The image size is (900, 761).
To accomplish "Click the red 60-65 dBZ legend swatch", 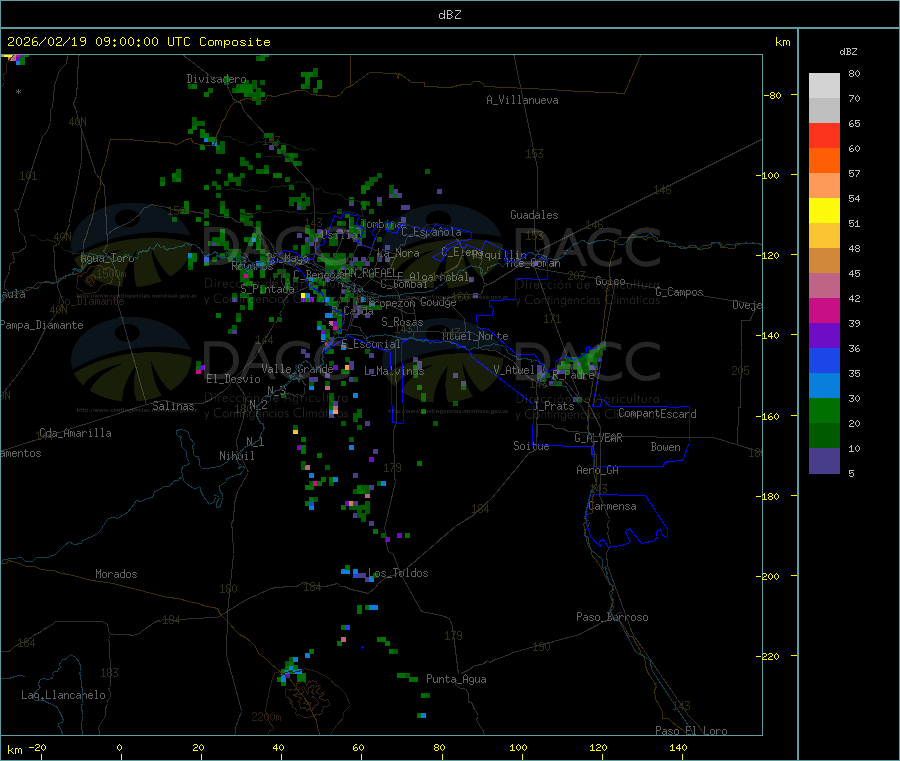I will [x=824, y=135].
